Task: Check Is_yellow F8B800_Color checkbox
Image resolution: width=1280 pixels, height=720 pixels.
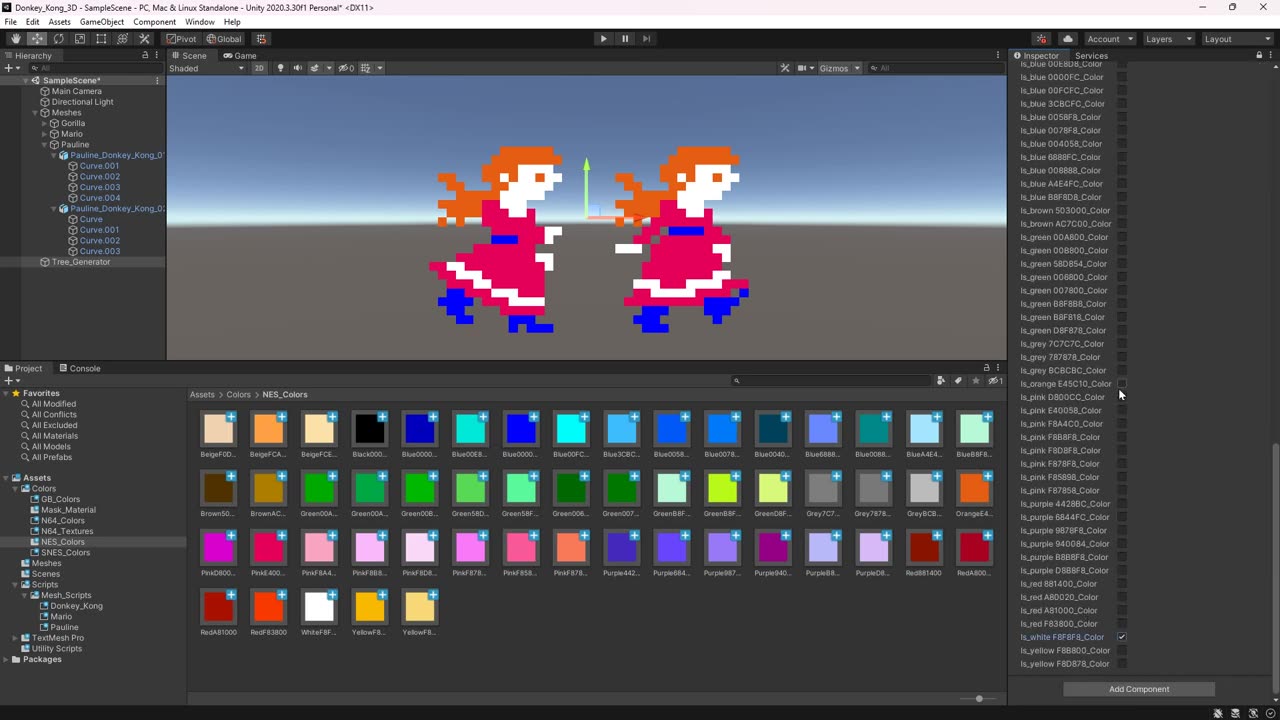Action: coord(1122,650)
